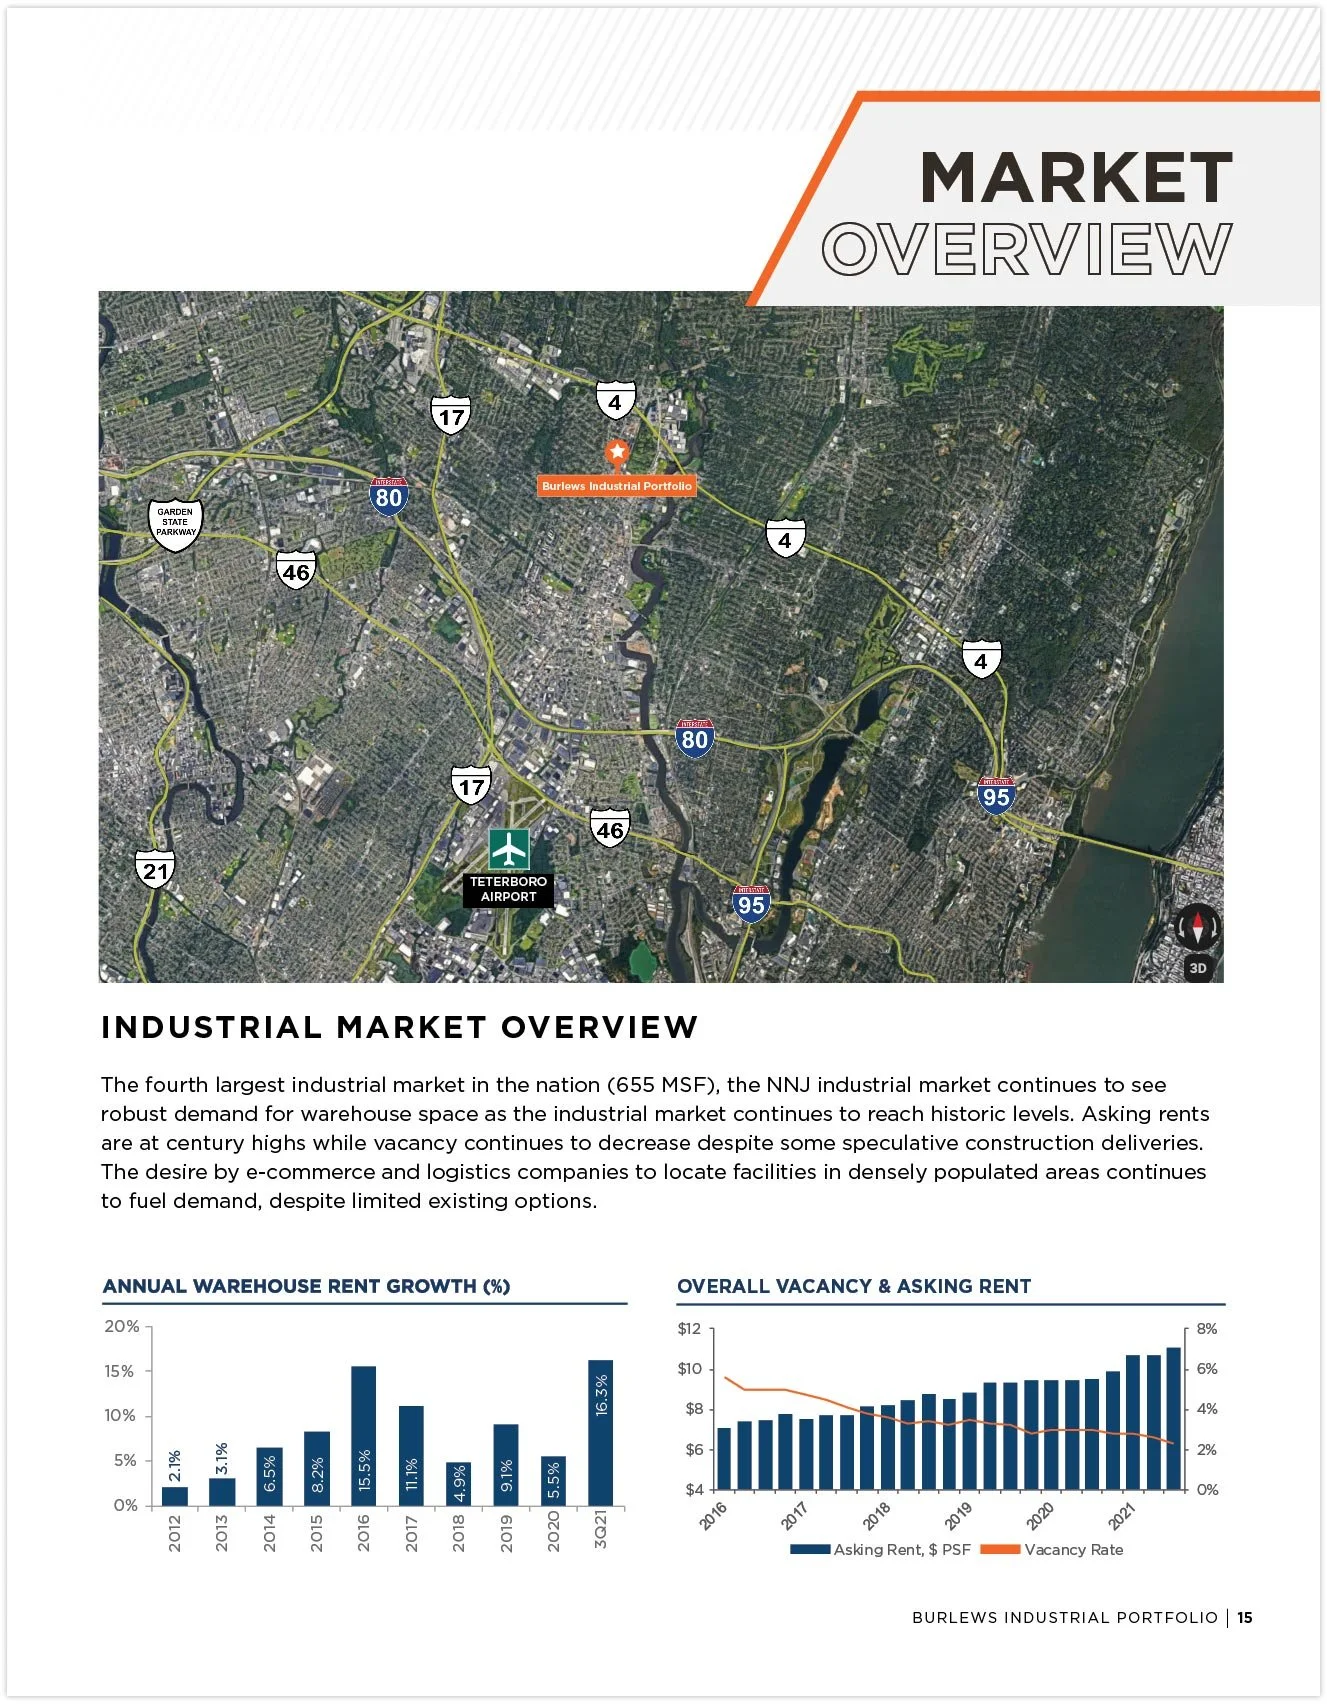Select Interstate 95 shield at the map's bottom

click(751, 904)
